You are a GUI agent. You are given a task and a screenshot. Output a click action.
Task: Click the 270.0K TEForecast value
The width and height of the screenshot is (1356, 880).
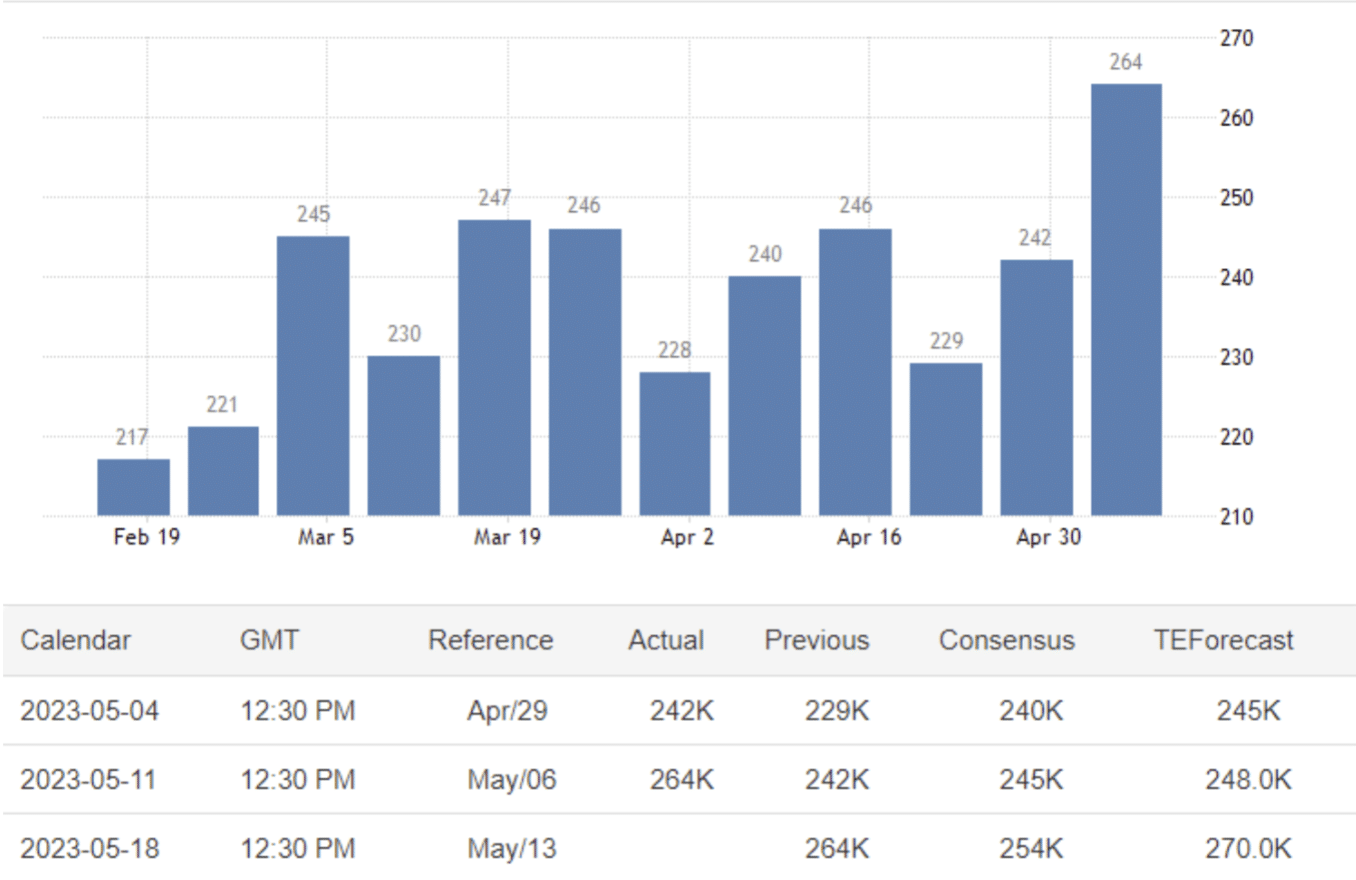tap(1248, 849)
